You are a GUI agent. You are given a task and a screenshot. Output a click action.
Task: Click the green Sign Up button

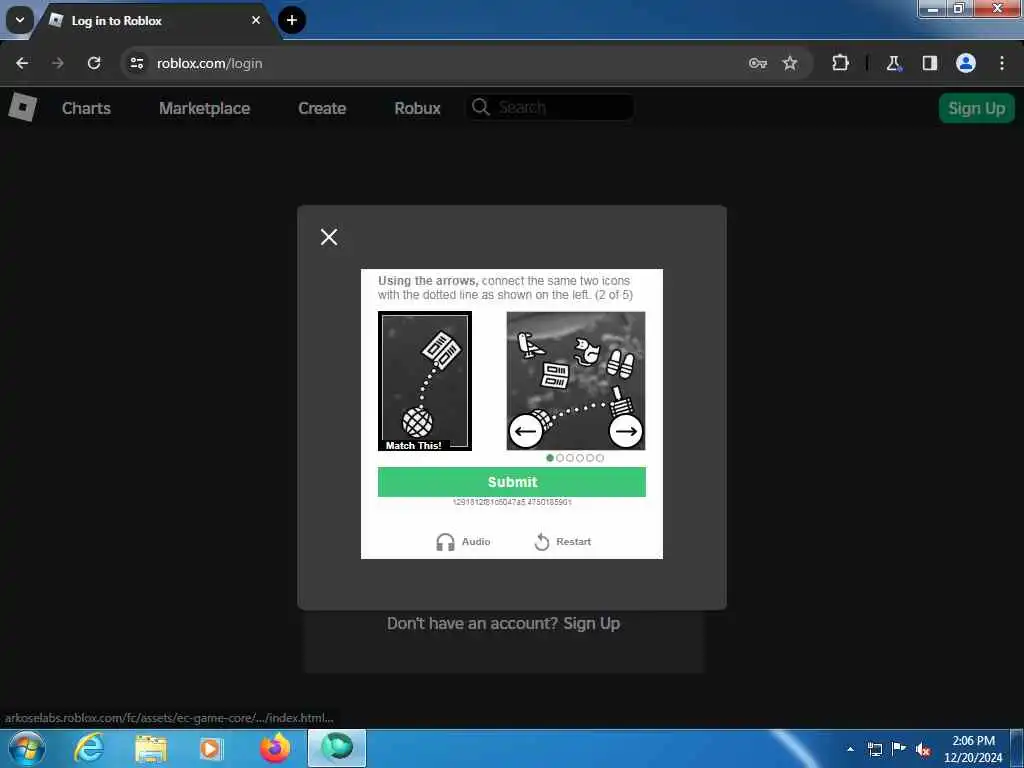[976, 108]
